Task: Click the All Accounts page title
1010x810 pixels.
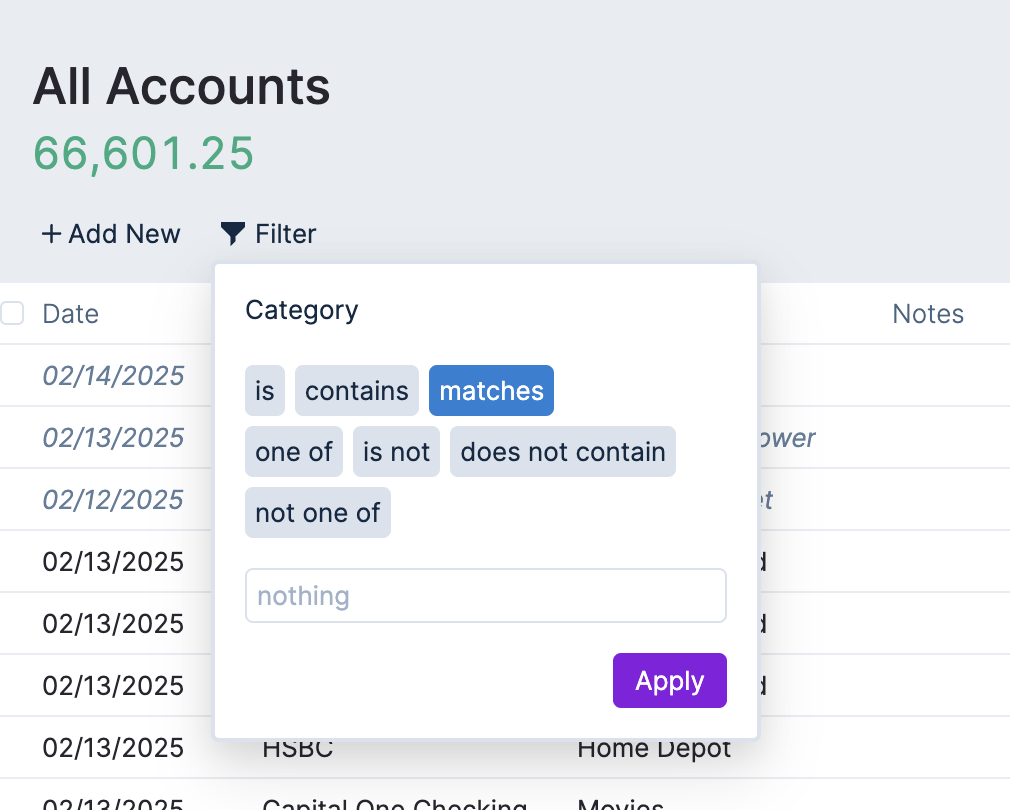Action: pyautogui.click(x=182, y=87)
